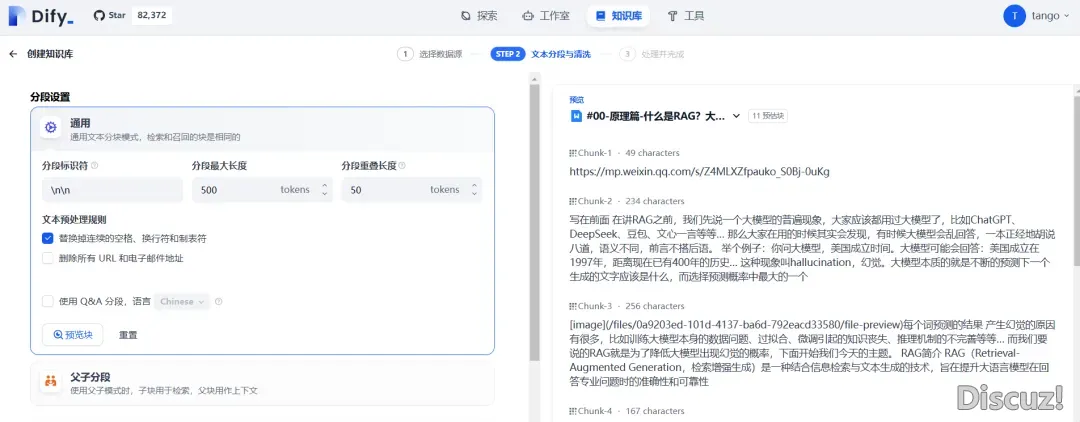
Task: Edit the 分段标识符 field
Action: point(112,190)
